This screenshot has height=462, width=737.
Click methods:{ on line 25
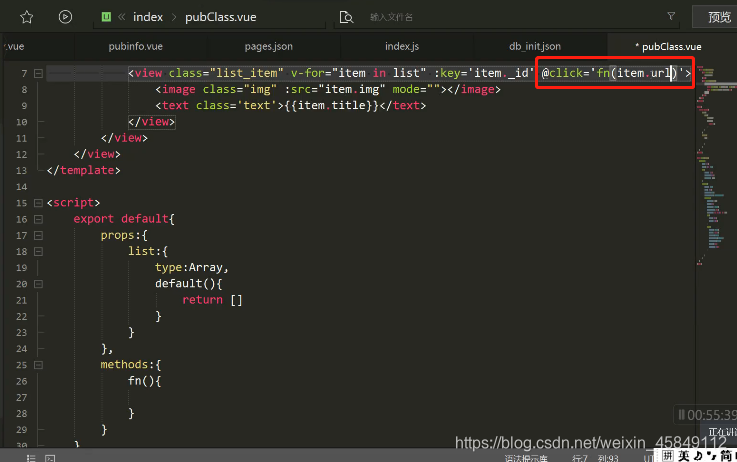tap(131, 365)
